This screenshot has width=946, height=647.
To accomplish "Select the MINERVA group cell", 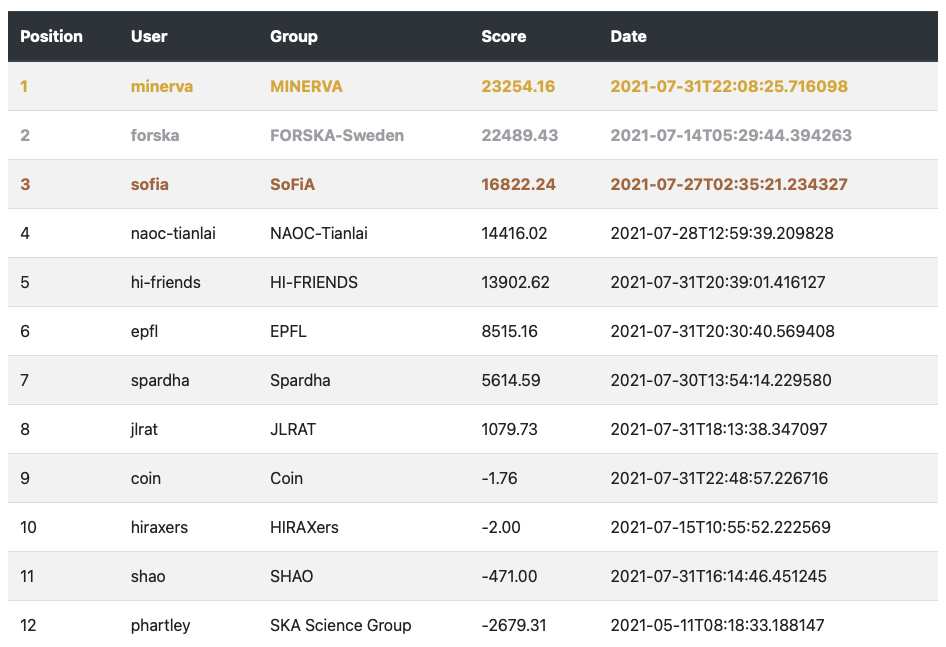I will pos(306,86).
